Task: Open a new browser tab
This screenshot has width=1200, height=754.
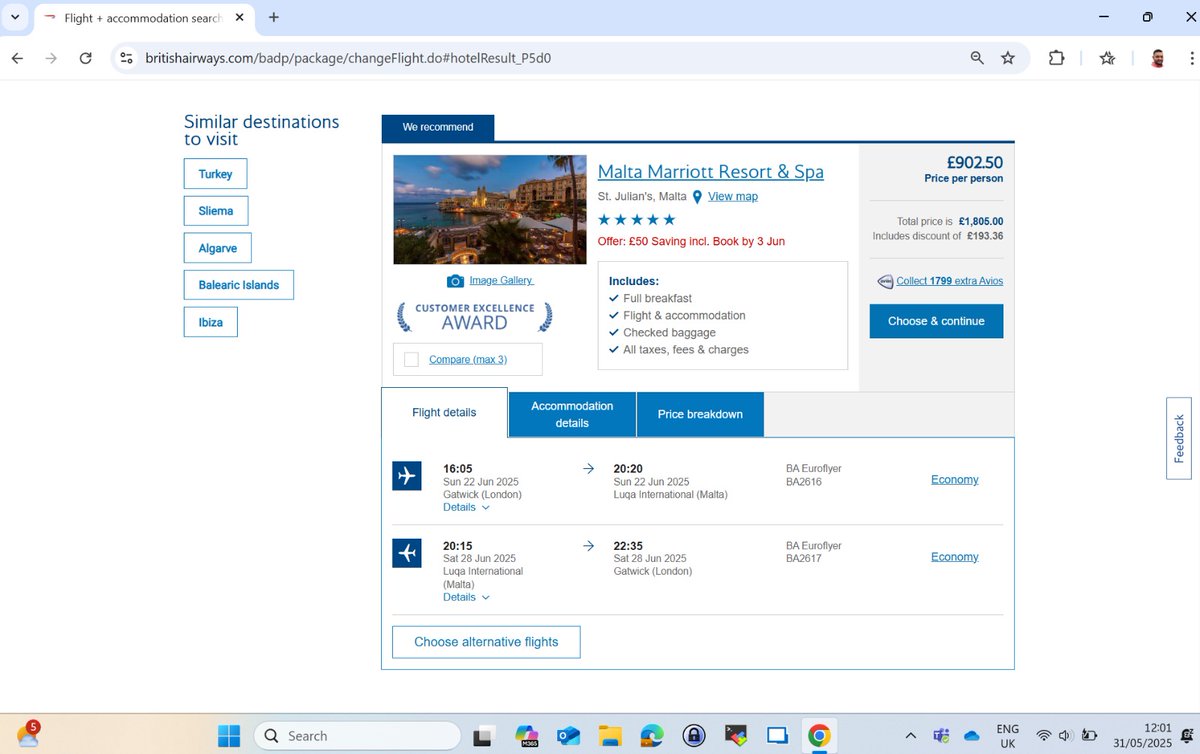Action: 274,17
